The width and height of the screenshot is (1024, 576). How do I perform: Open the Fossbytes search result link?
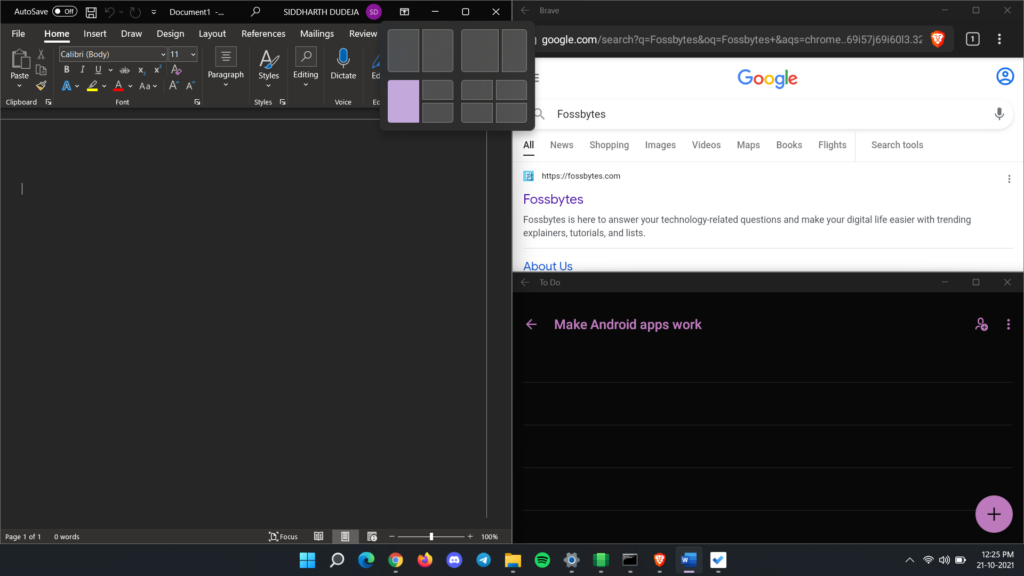(553, 199)
